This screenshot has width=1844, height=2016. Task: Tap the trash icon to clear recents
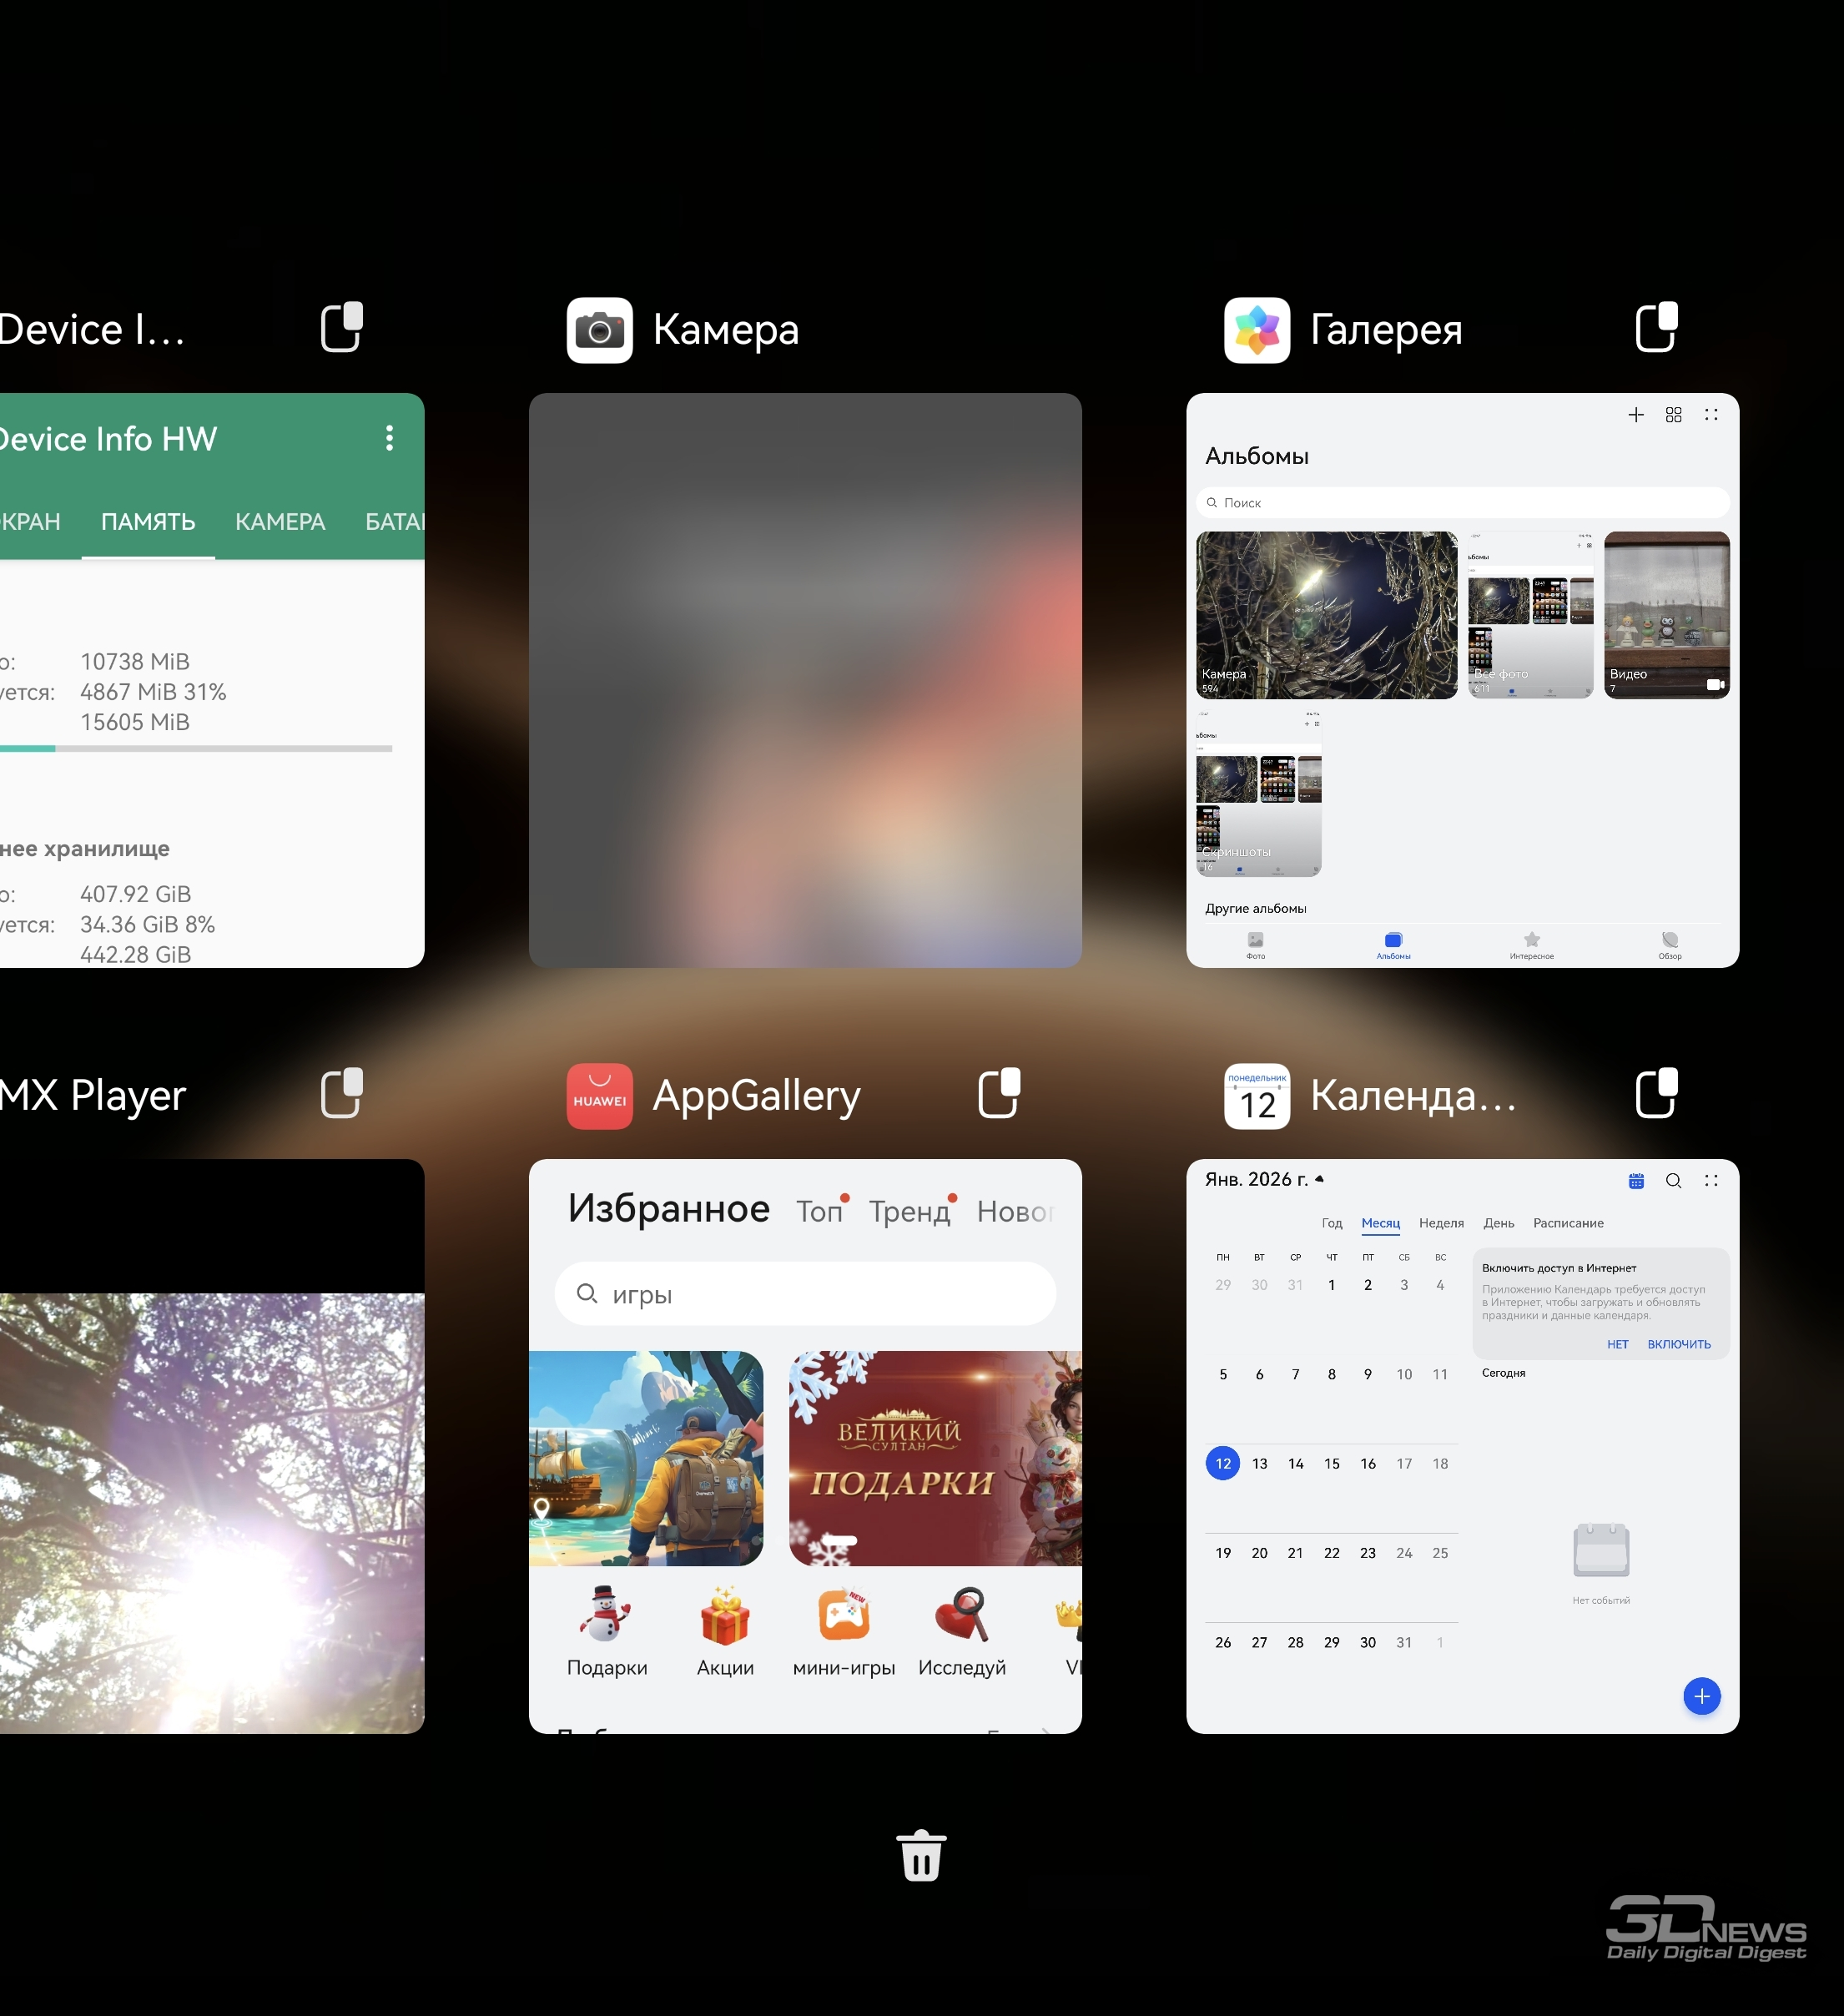point(921,1856)
